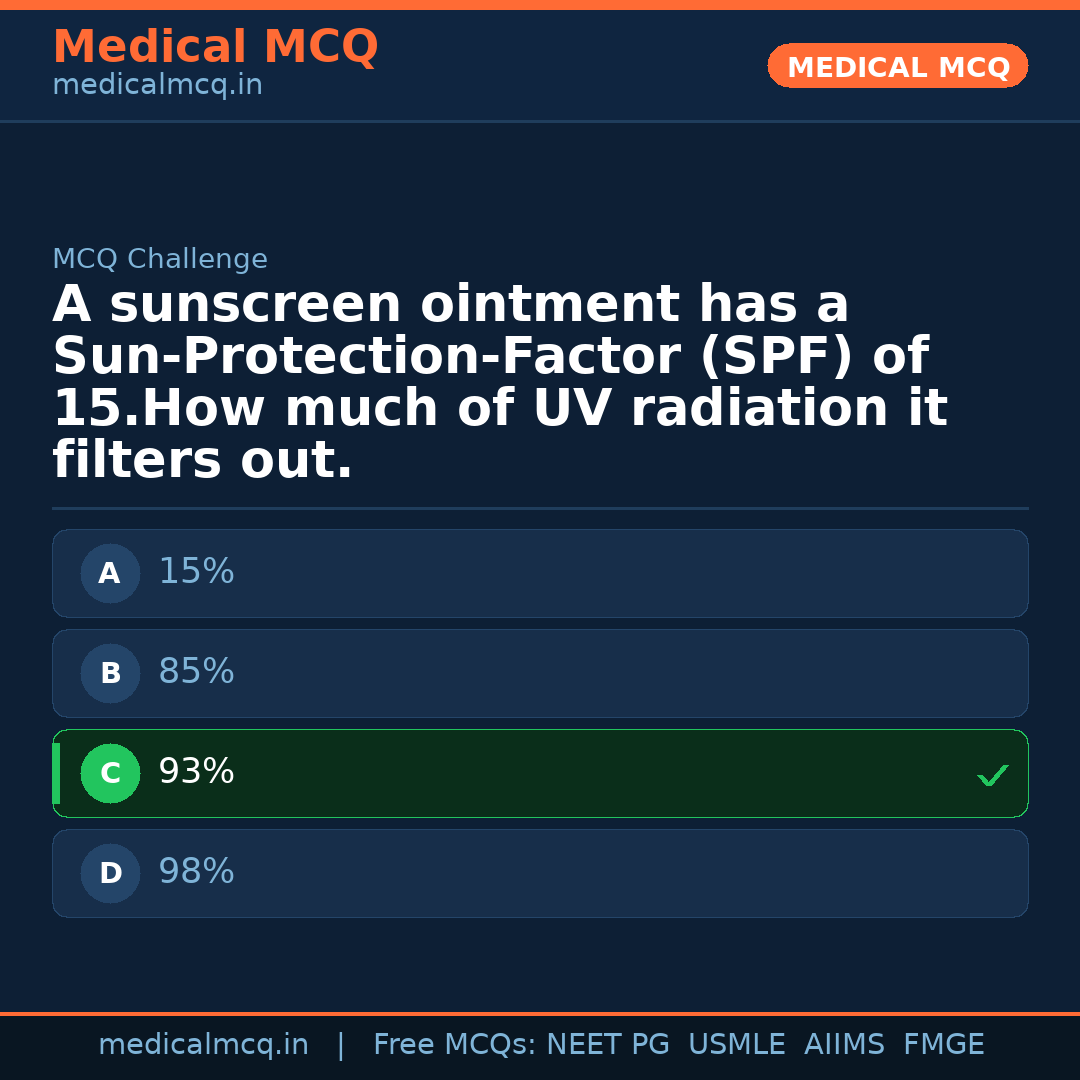Screen dimensions: 1080x1080
Task: Select the 15% answer text
Action: pyautogui.click(x=196, y=572)
